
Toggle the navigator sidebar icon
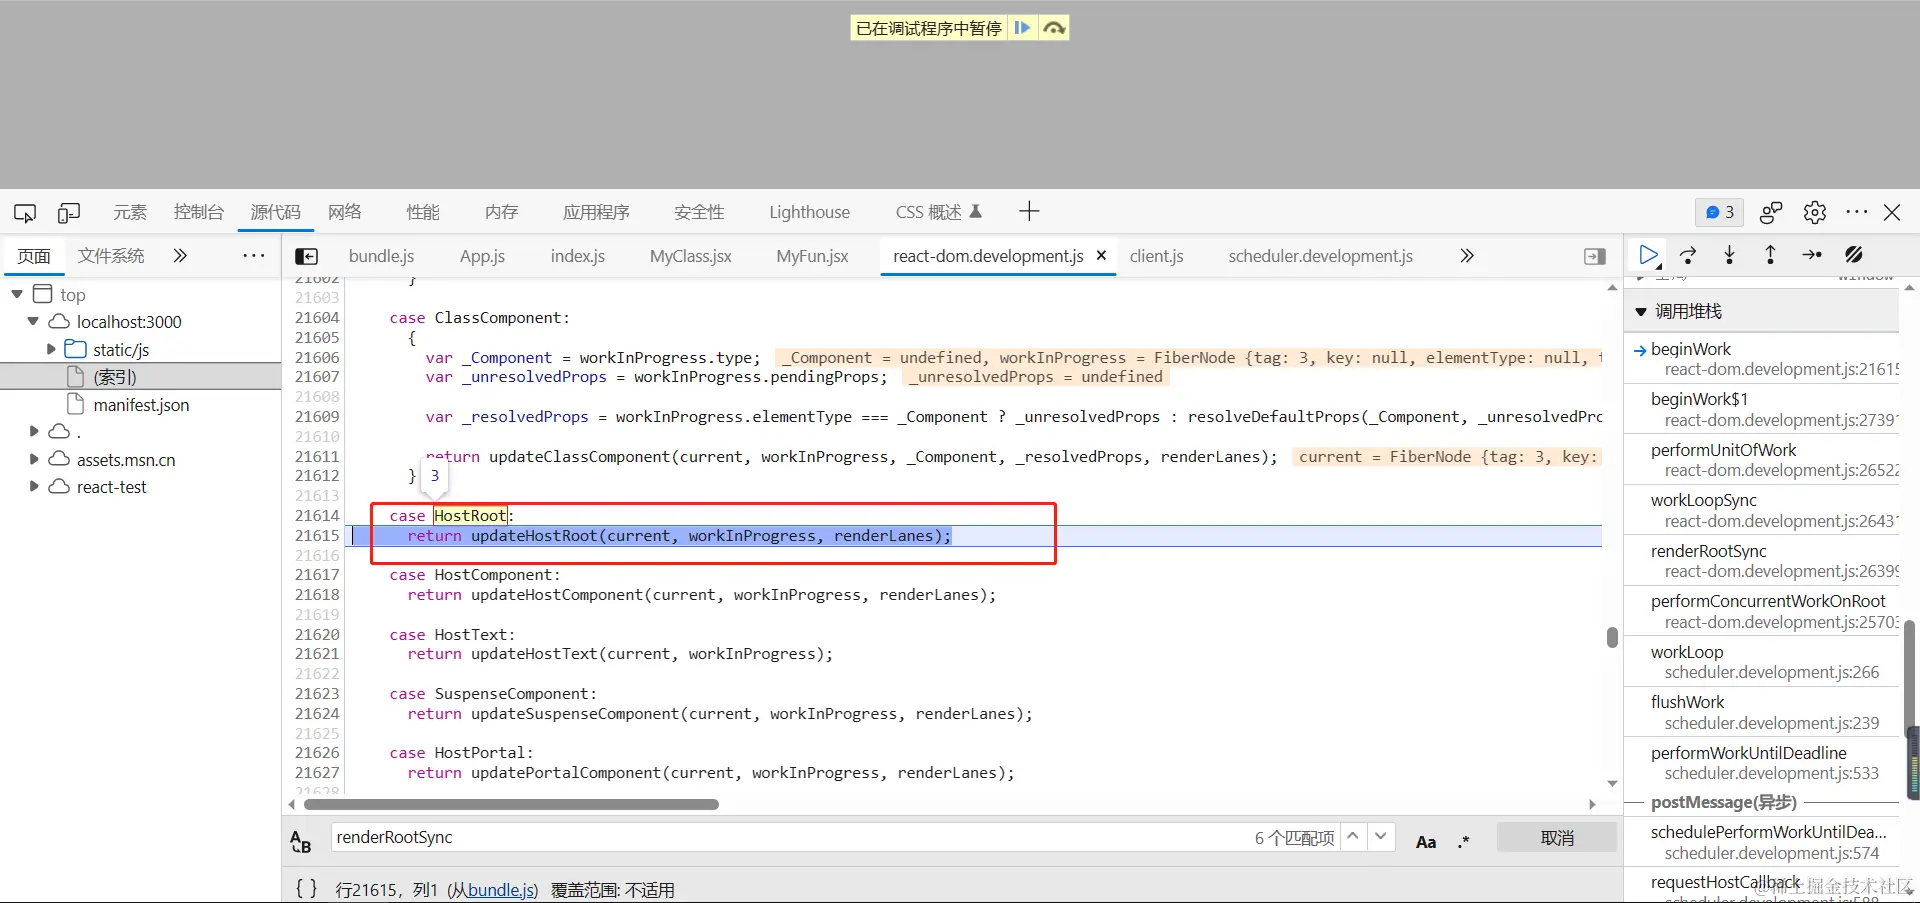tap(307, 256)
